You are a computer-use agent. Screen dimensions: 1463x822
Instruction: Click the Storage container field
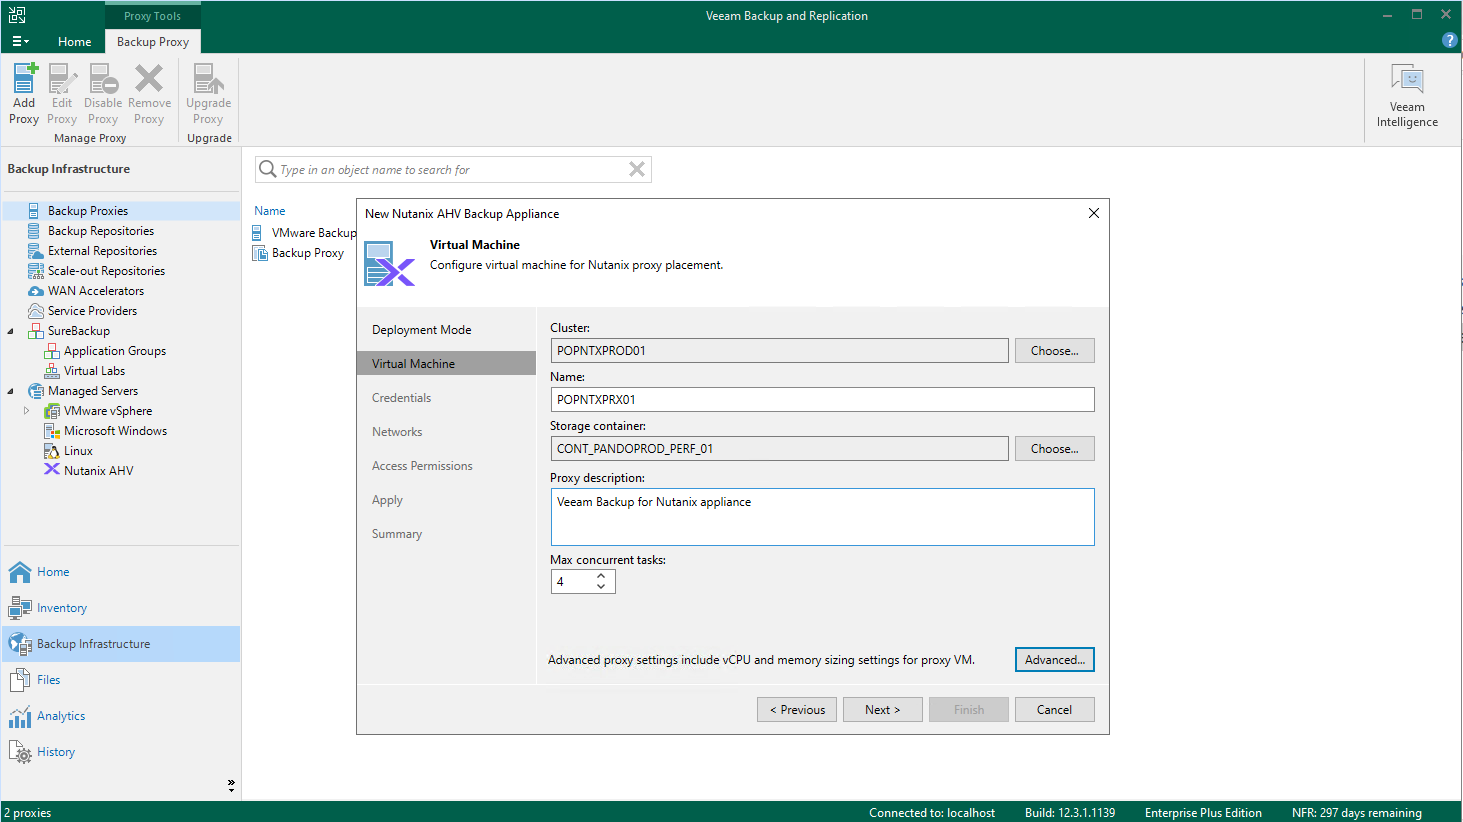[779, 449]
